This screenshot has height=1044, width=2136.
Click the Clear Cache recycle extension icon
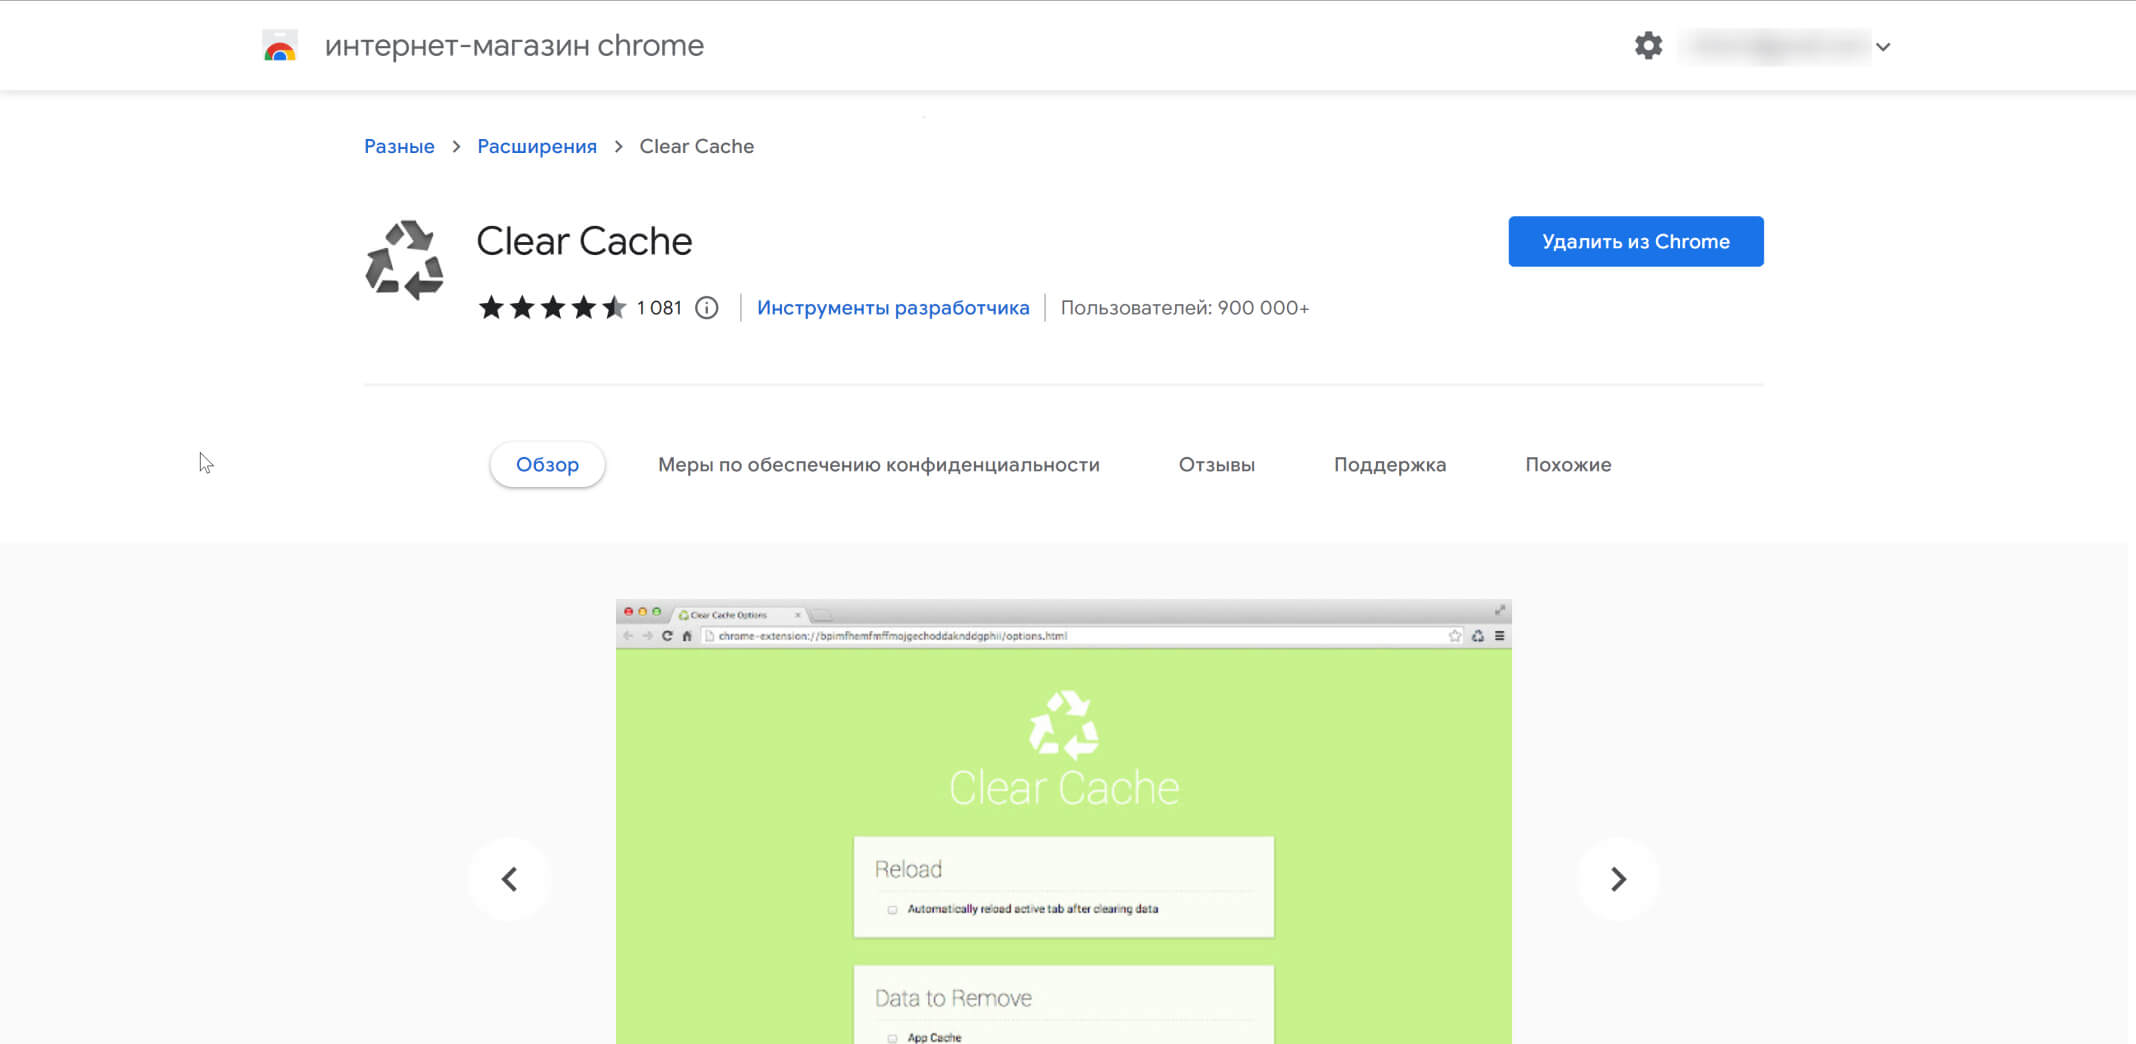(x=404, y=260)
